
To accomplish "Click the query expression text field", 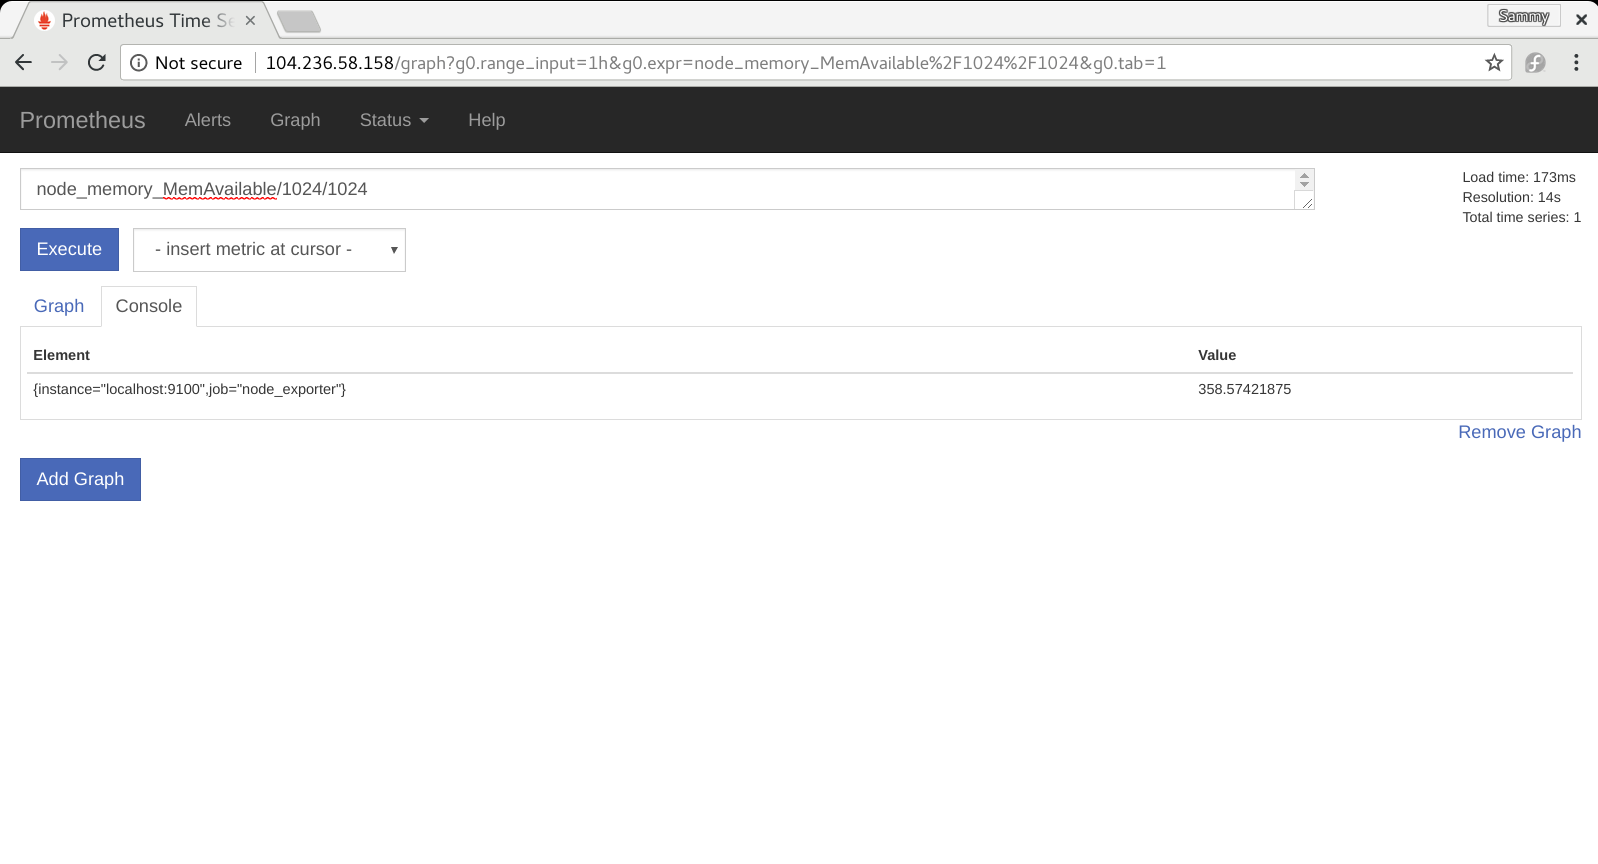I will pos(667,189).
